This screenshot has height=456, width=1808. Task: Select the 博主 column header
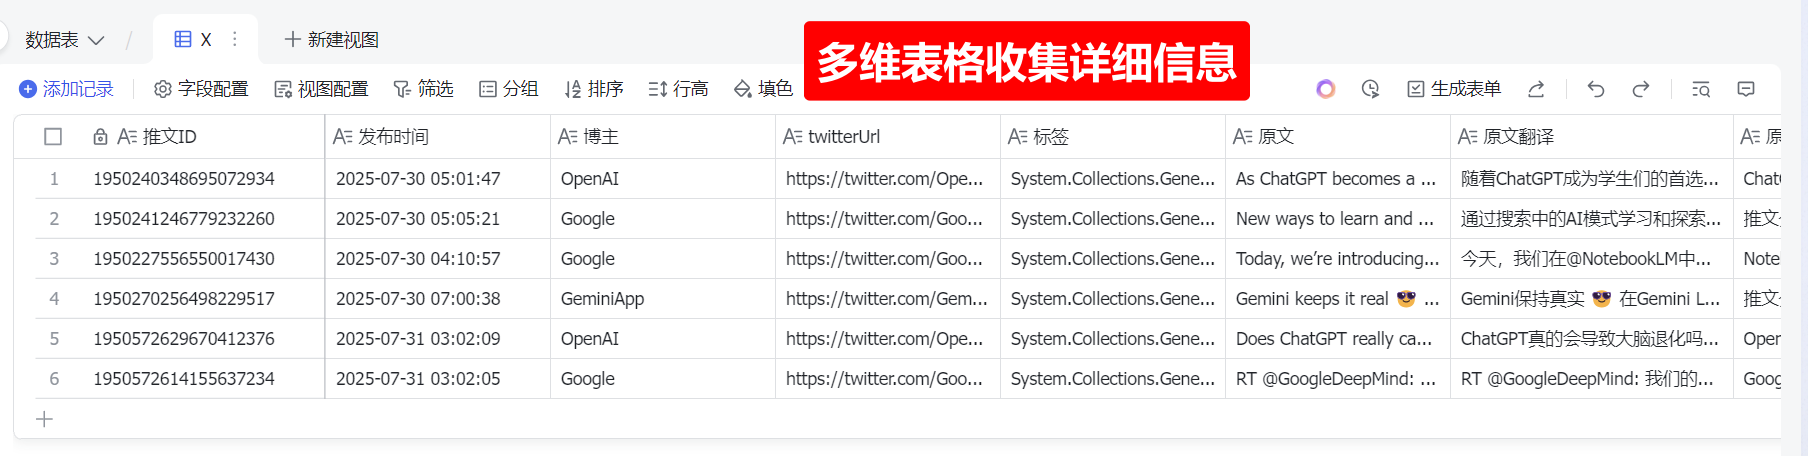663,137
